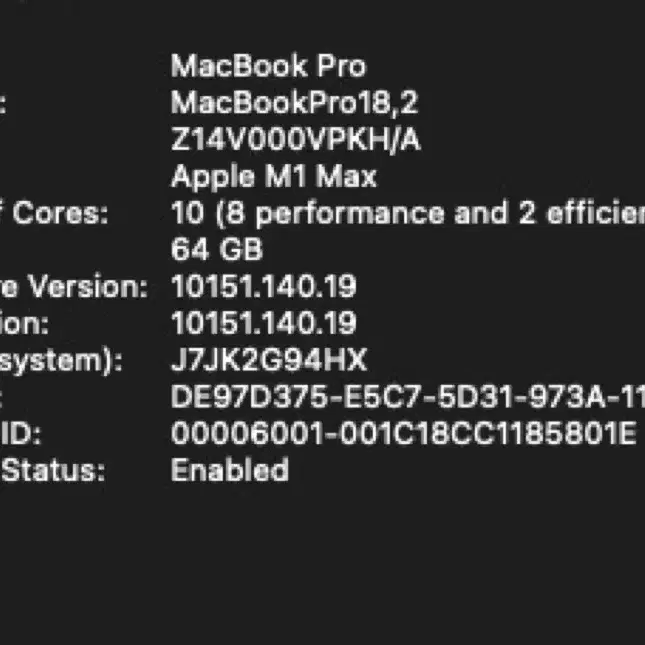
Task: Select the MacBook Pro model name text
Action: coord(268,66)
